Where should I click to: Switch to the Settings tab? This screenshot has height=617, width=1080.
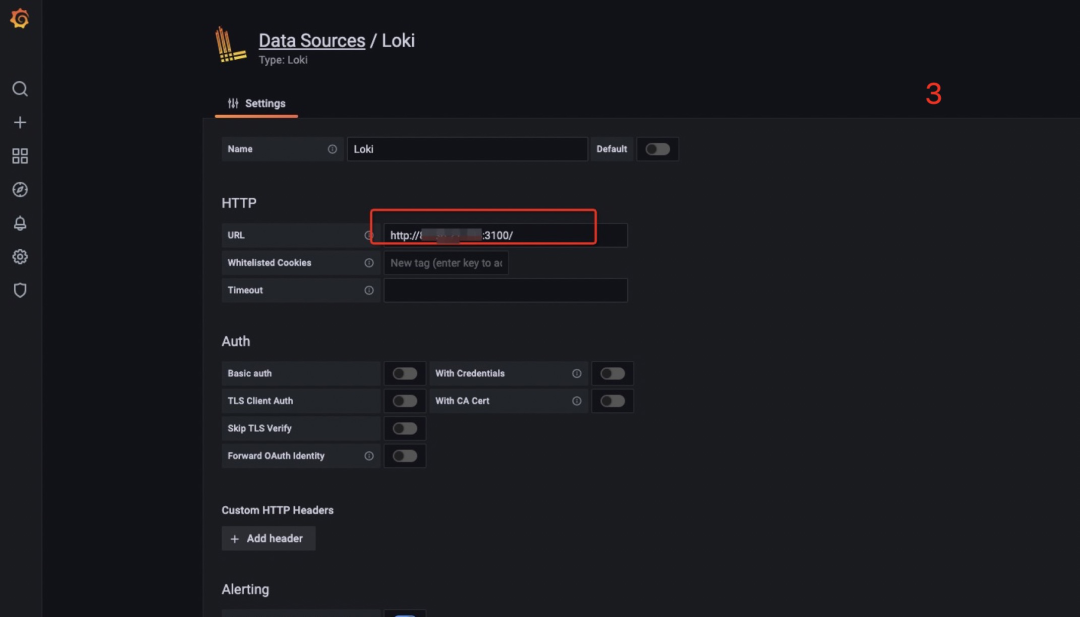pos(256,103)
